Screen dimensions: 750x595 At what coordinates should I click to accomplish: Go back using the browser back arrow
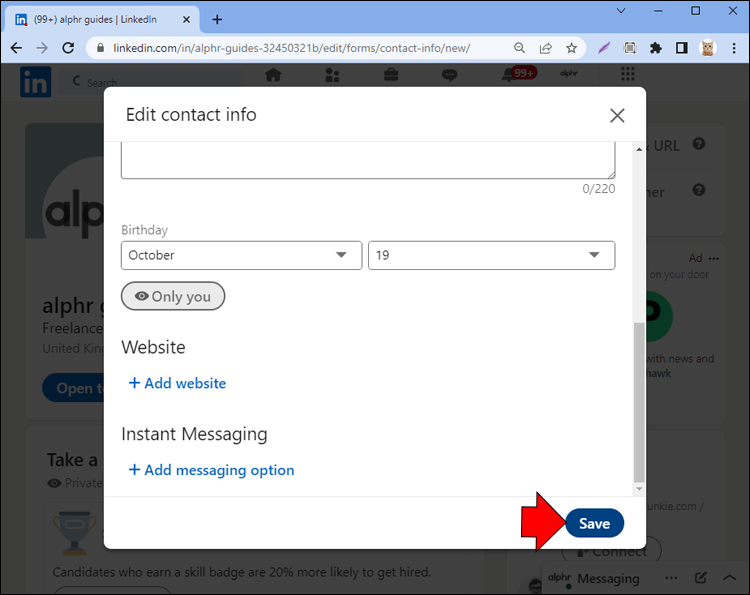[x=16, y=48]
